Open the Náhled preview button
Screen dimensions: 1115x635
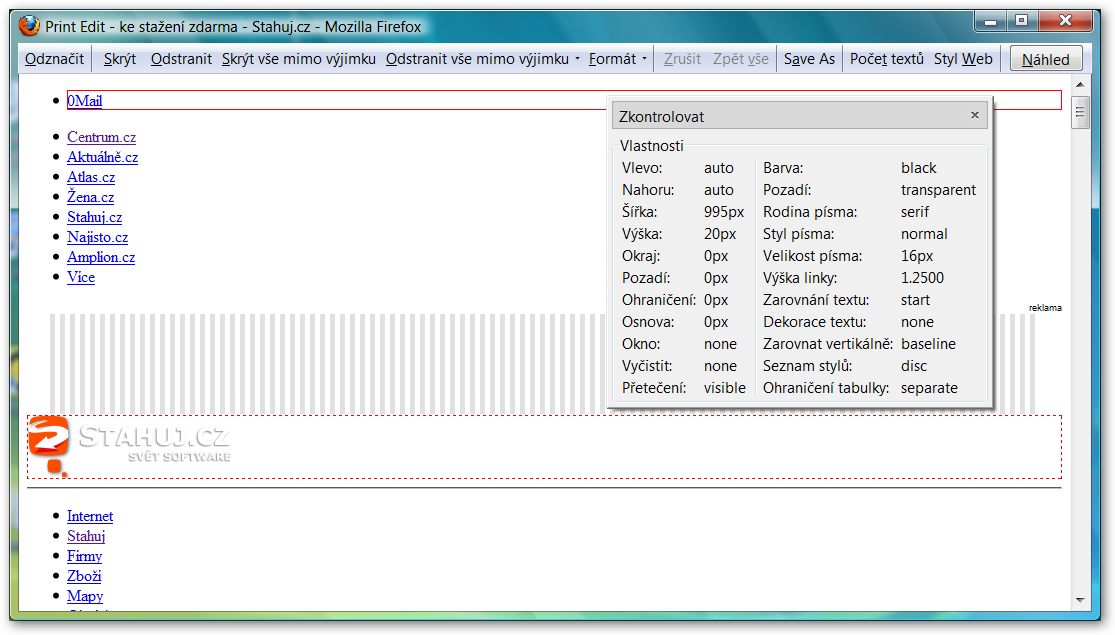pos(1045,60)
